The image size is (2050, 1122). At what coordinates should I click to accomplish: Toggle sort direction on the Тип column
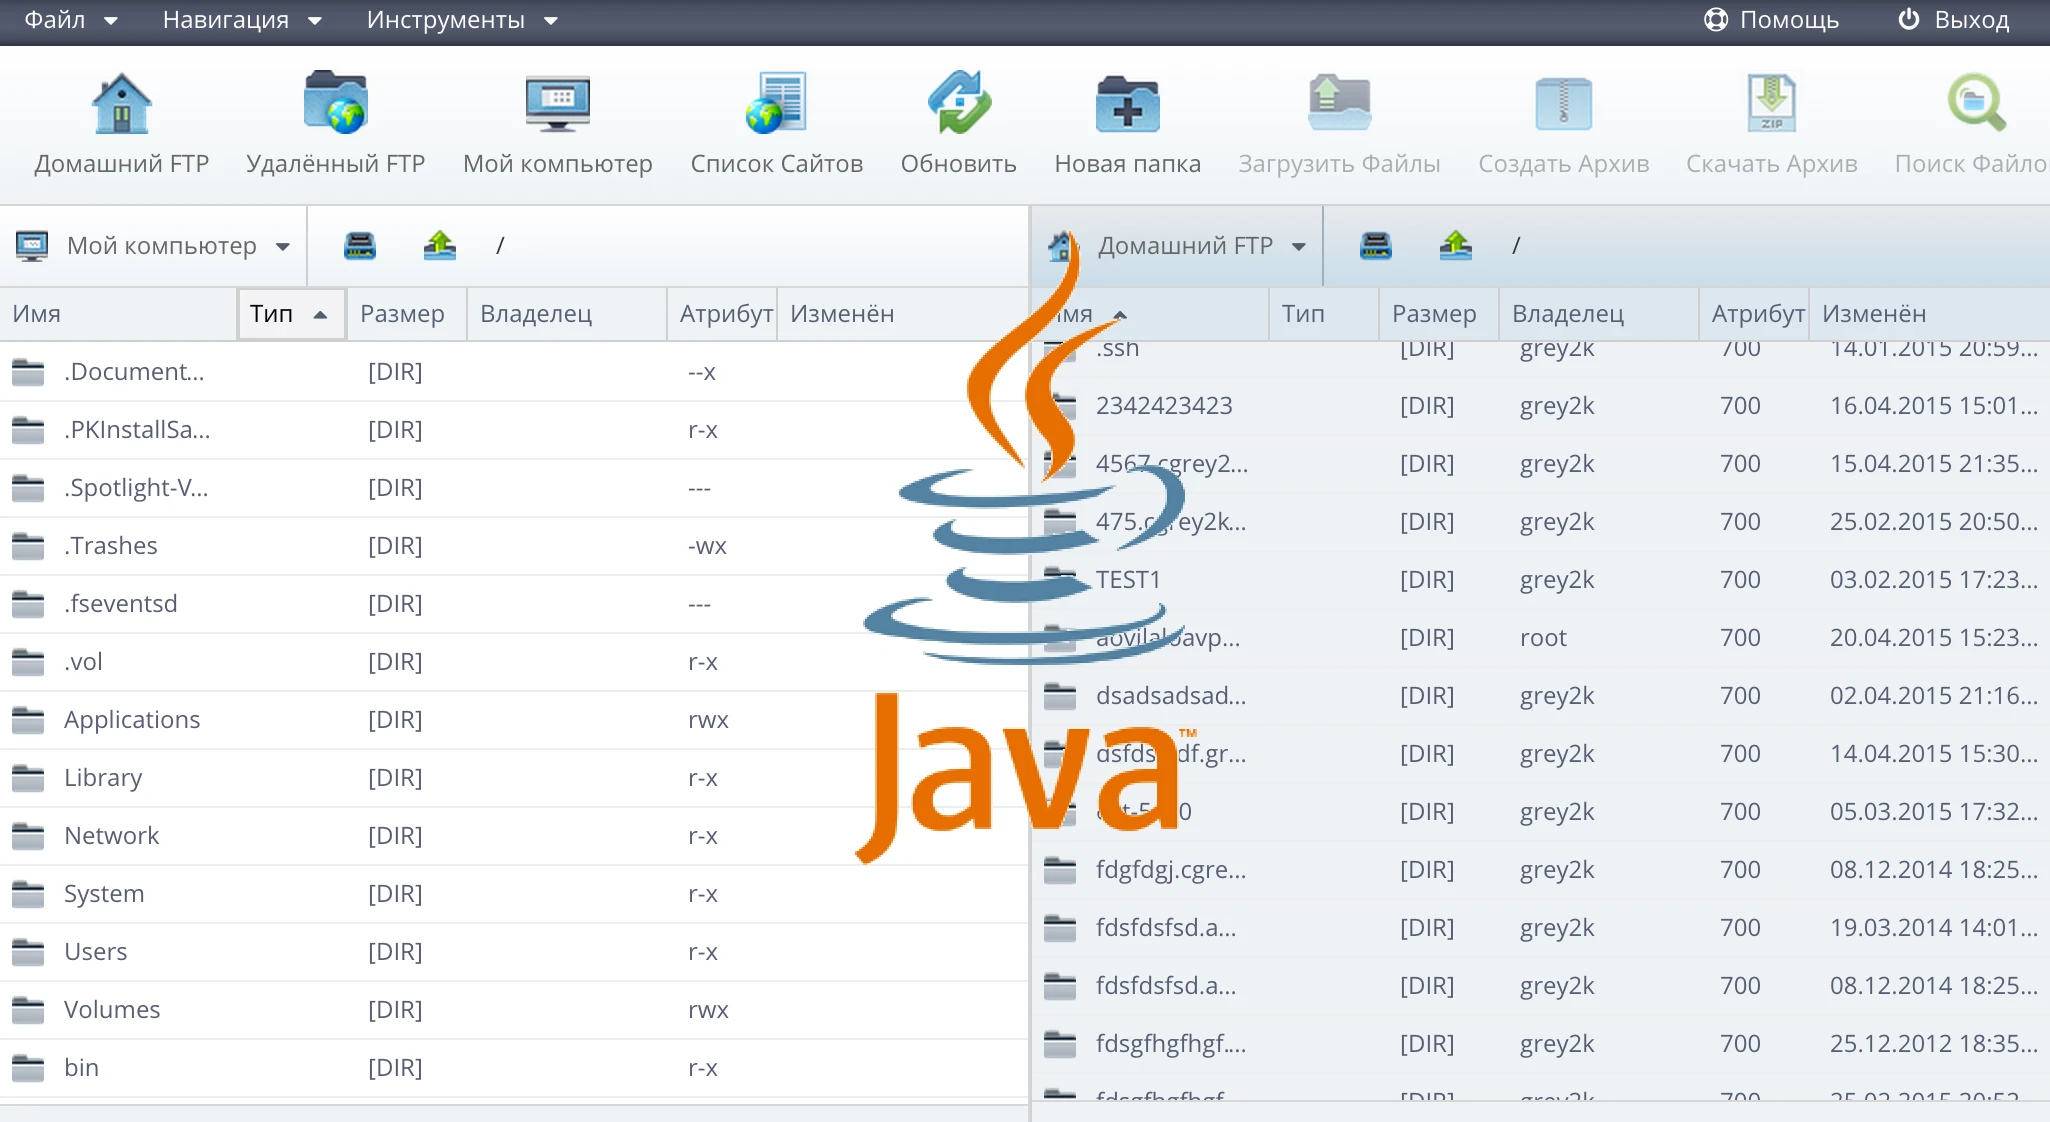290,313
